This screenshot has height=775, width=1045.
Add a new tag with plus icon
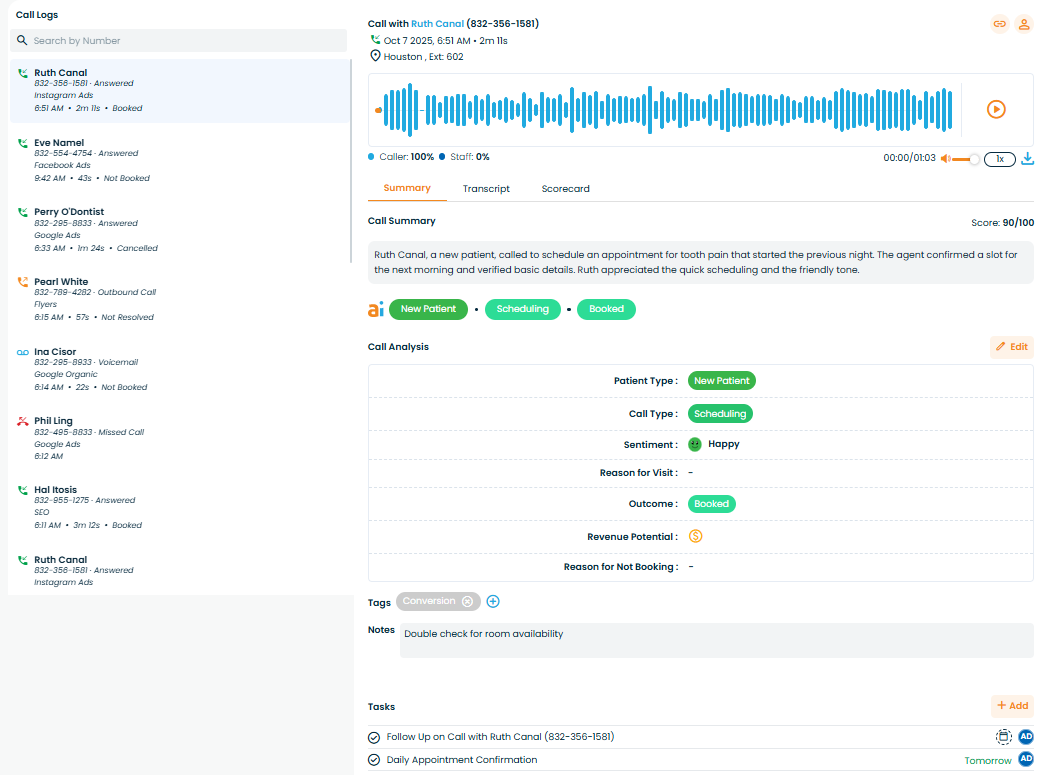[492, 601]
